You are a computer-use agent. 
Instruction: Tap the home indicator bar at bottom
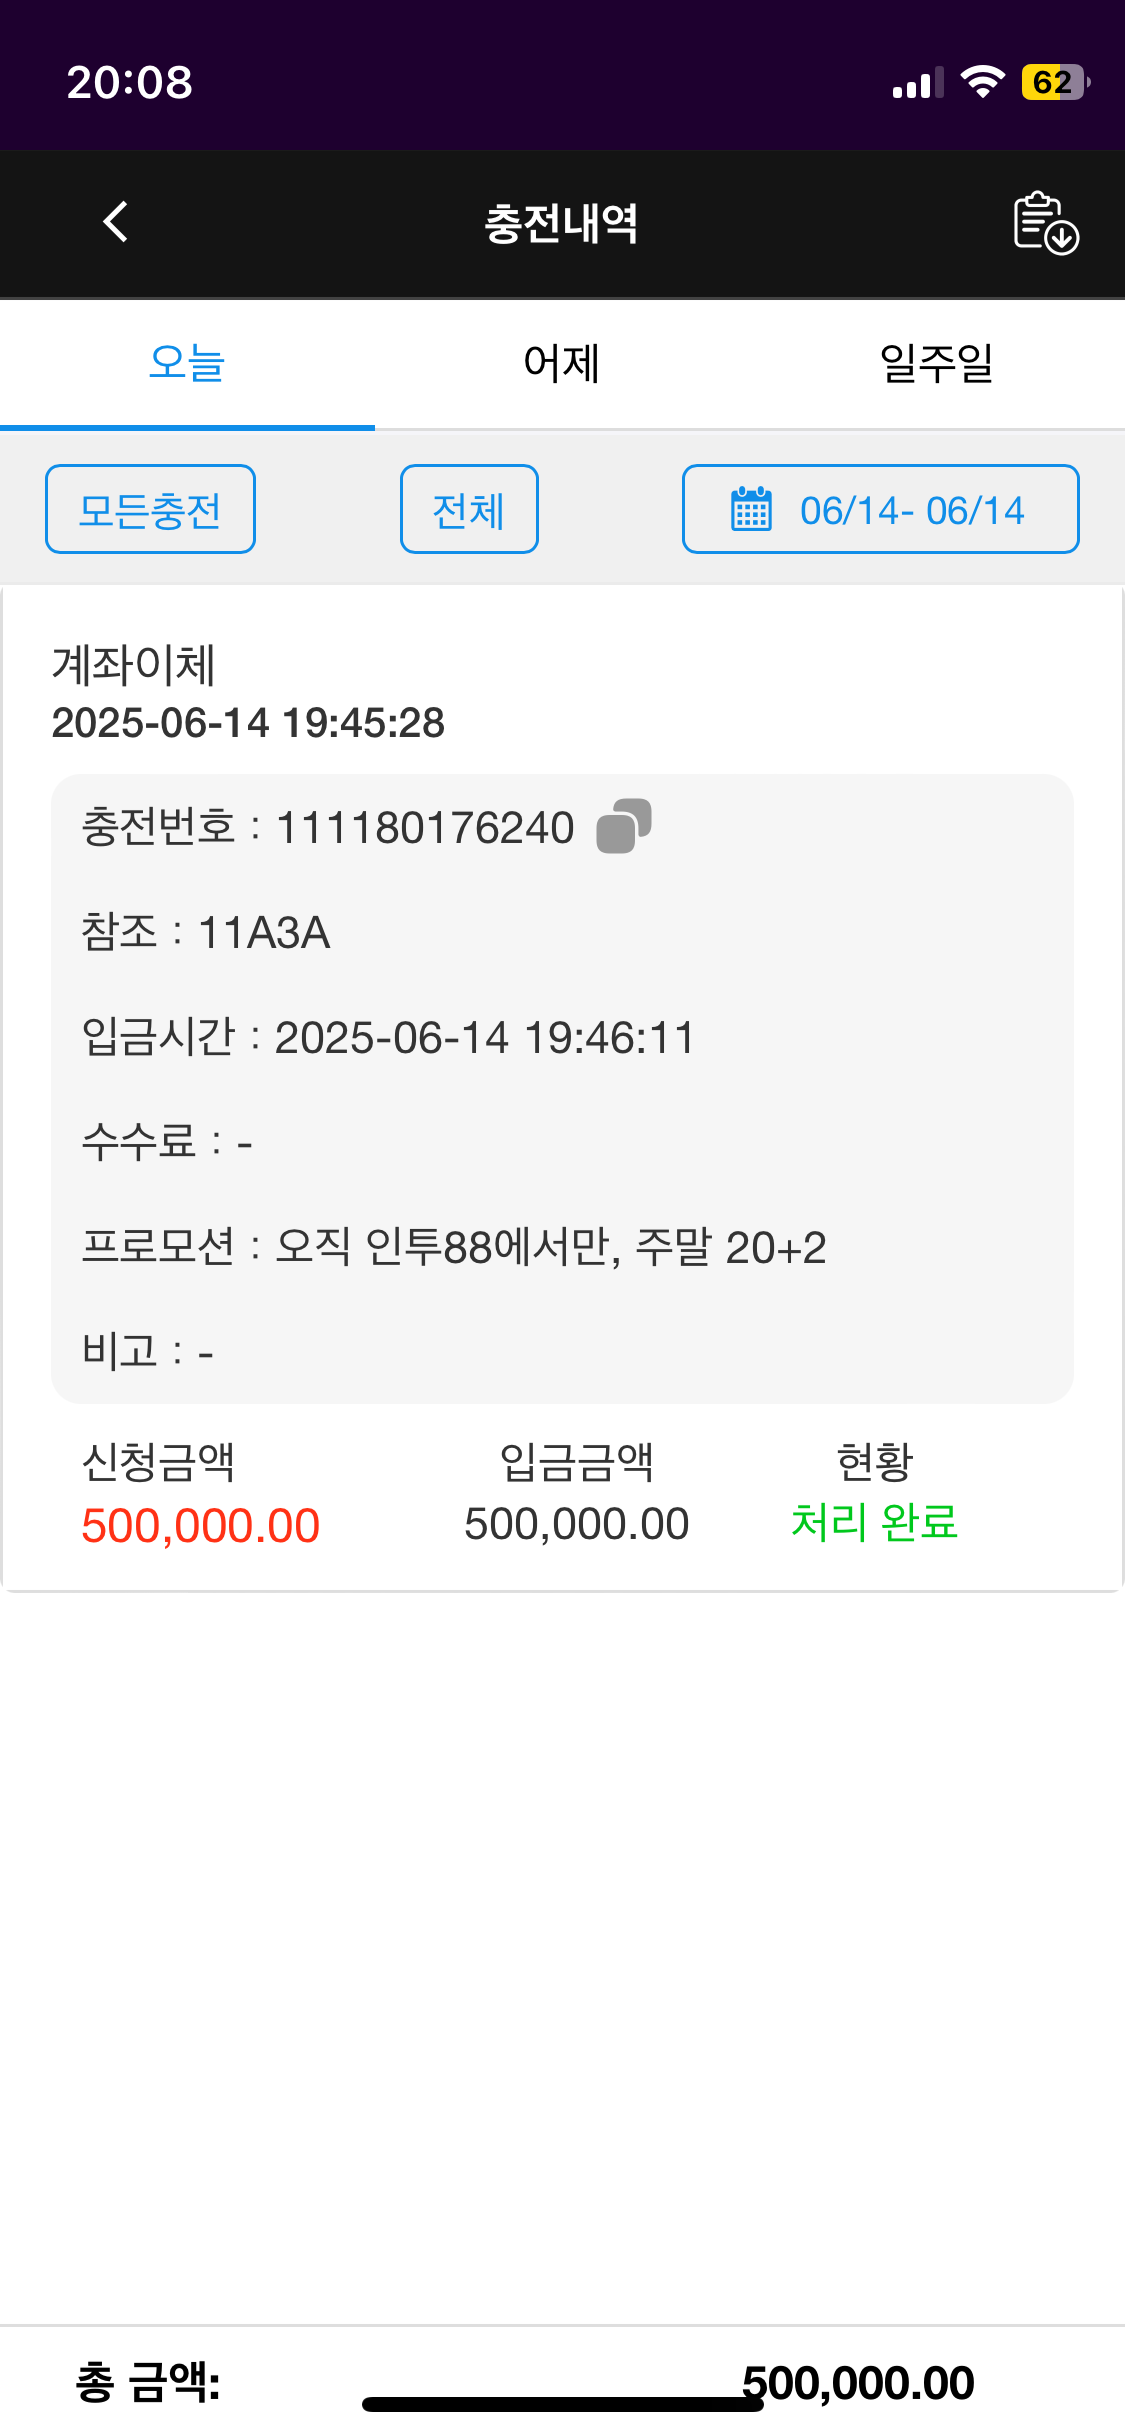point(562,2404)
